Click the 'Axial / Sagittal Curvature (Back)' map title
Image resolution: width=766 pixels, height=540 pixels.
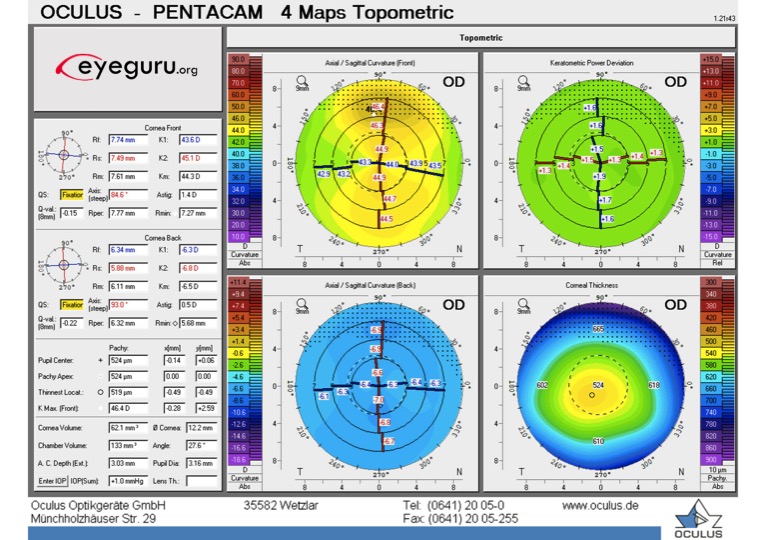(x=370, y=285)
